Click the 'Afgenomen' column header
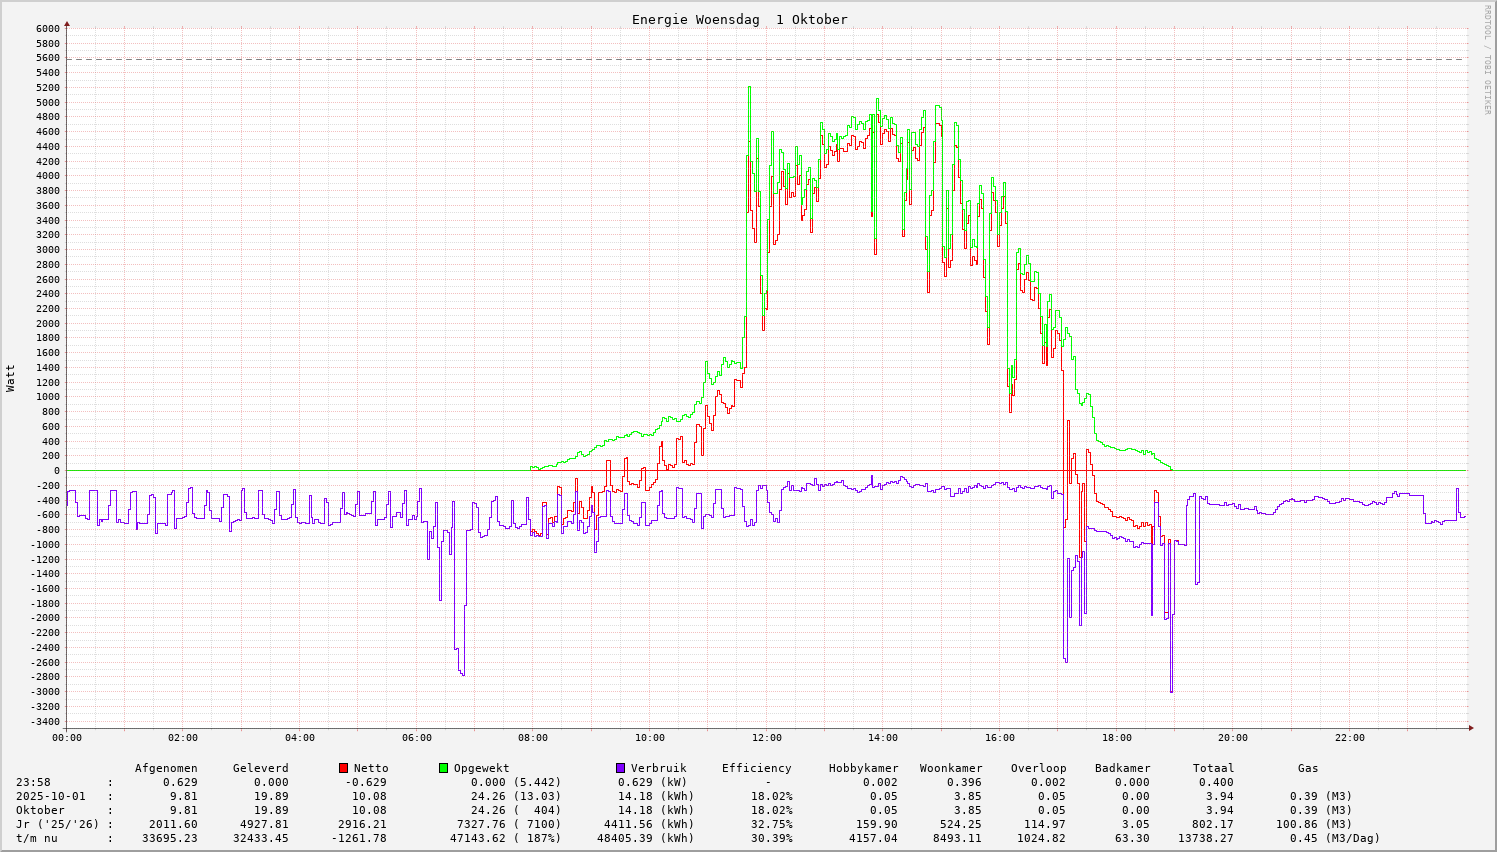1497x852 pixels. [x=166, y=768]
